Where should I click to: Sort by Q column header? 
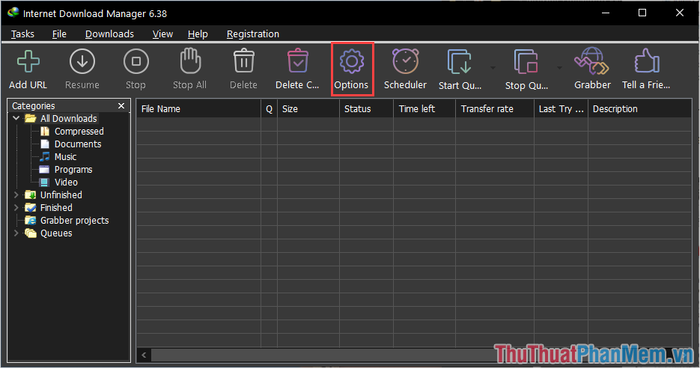pyautogui.click(x=269, y=109)
